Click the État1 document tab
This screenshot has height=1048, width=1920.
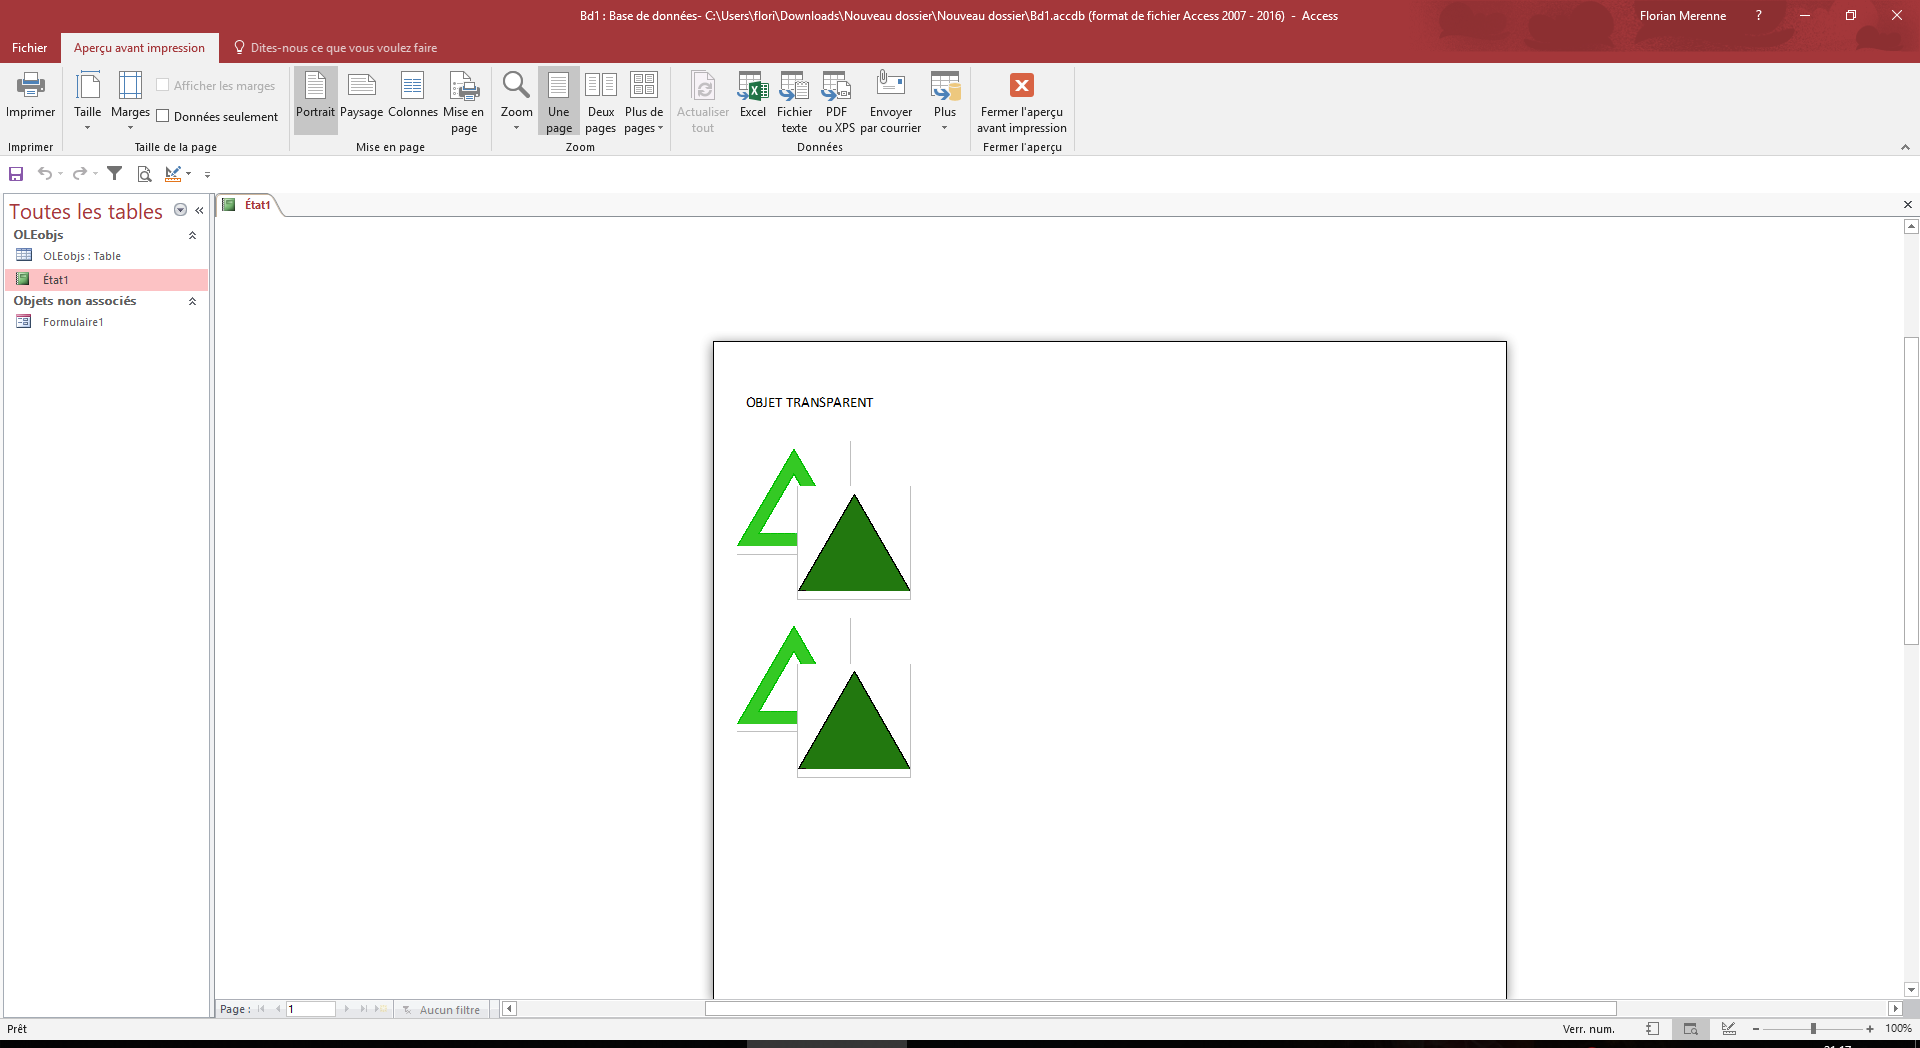point(248,205)
